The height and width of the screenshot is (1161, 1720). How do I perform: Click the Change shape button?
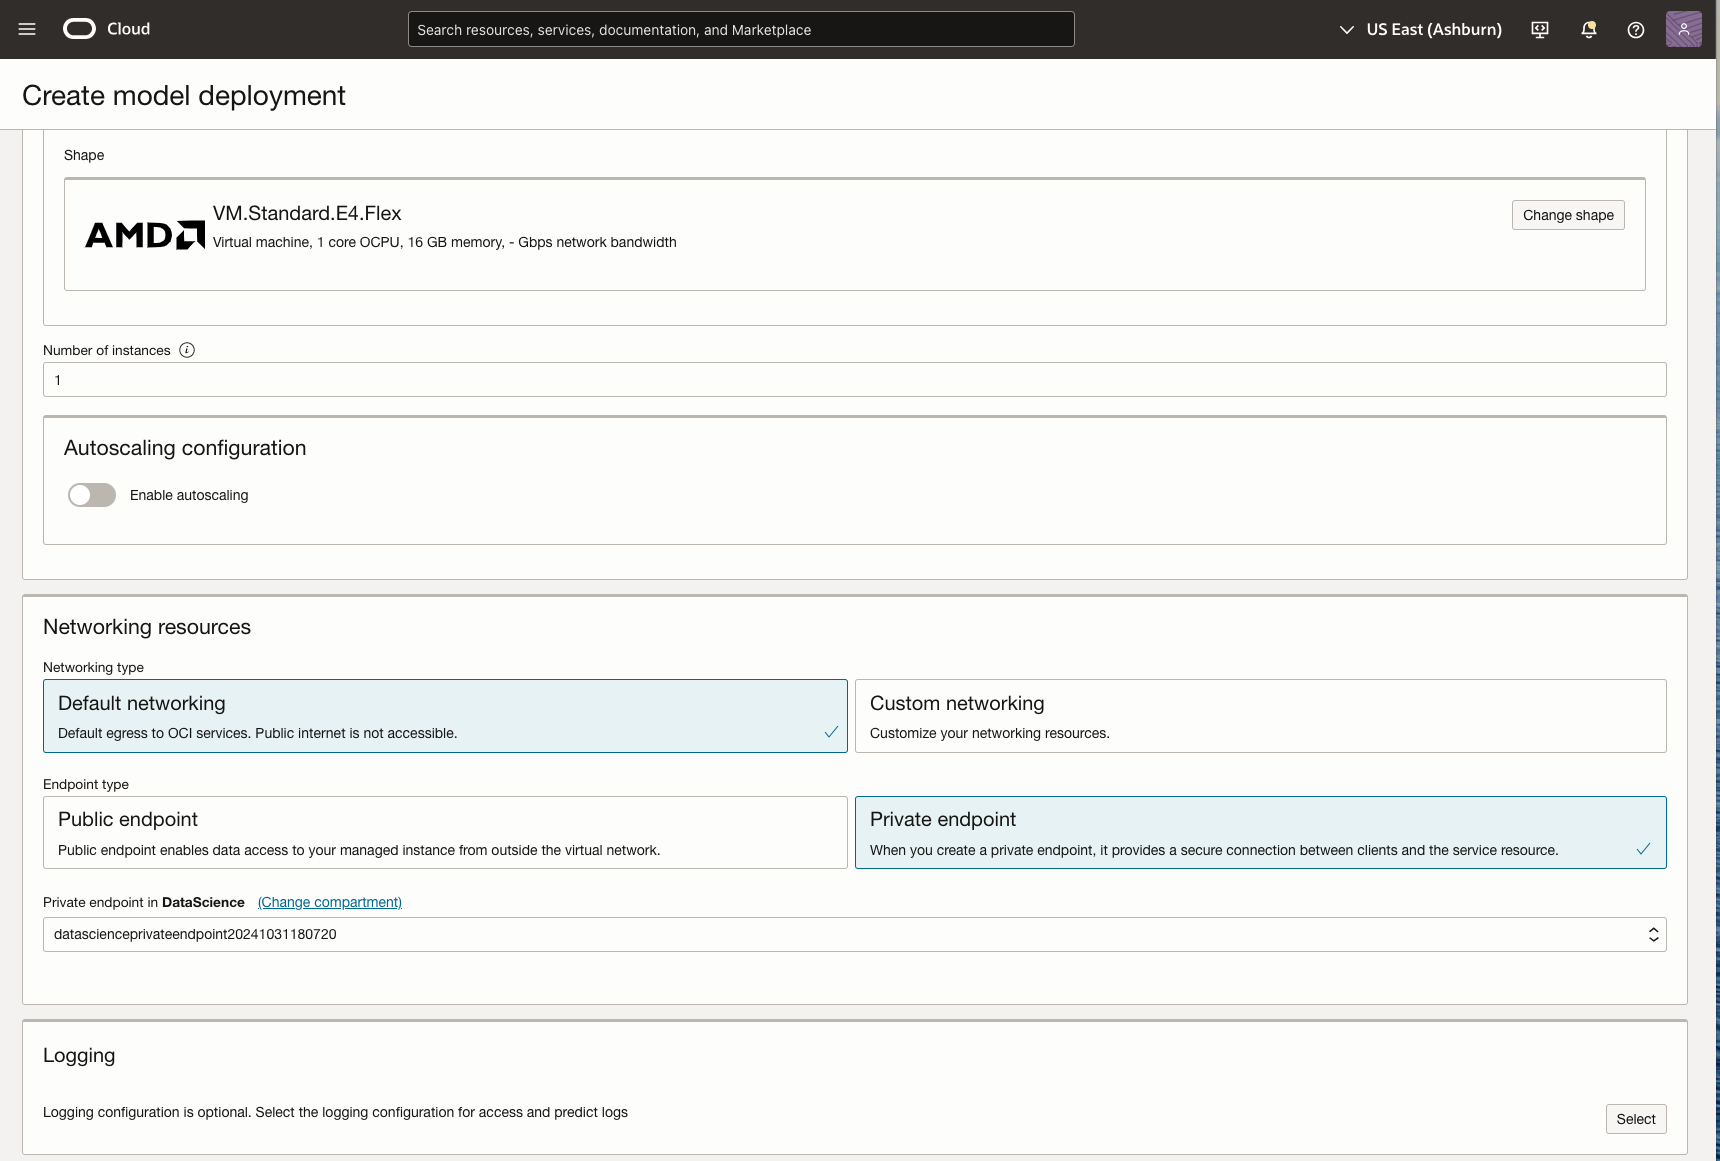pos(1567,215)
